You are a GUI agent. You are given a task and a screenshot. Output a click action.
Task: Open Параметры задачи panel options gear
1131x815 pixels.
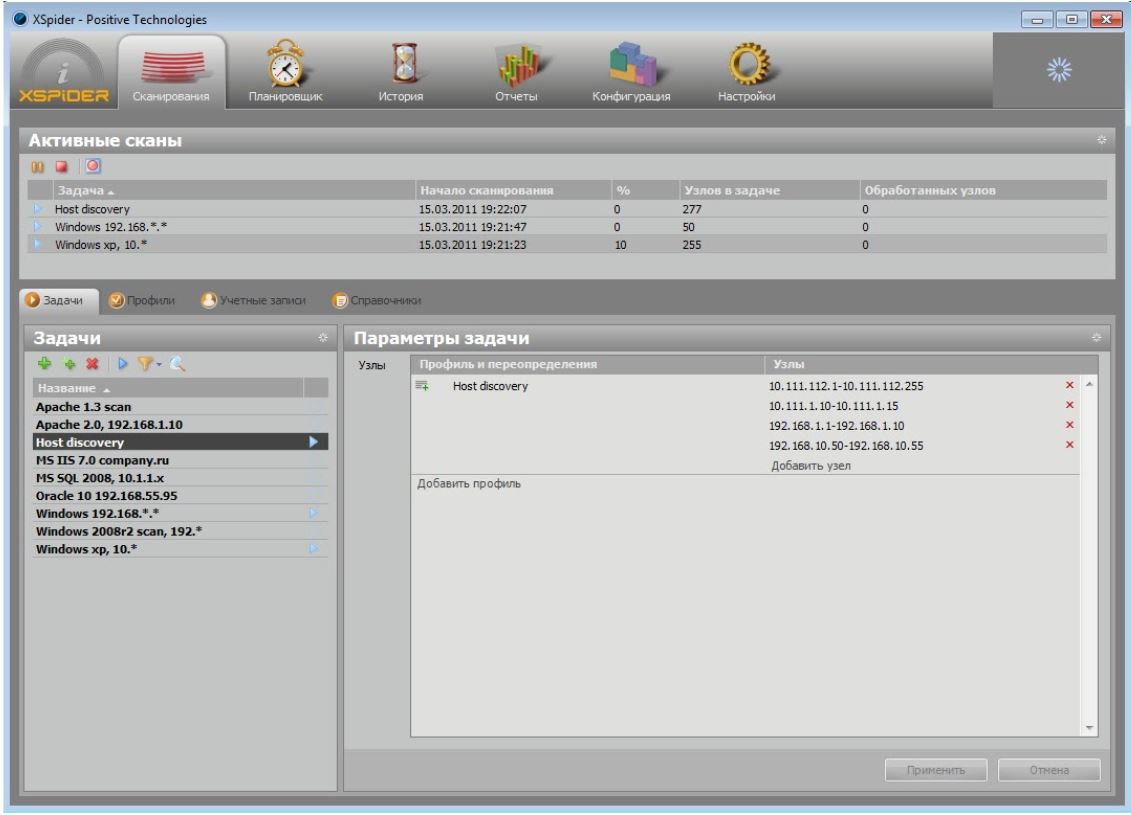pos(1096,338)
